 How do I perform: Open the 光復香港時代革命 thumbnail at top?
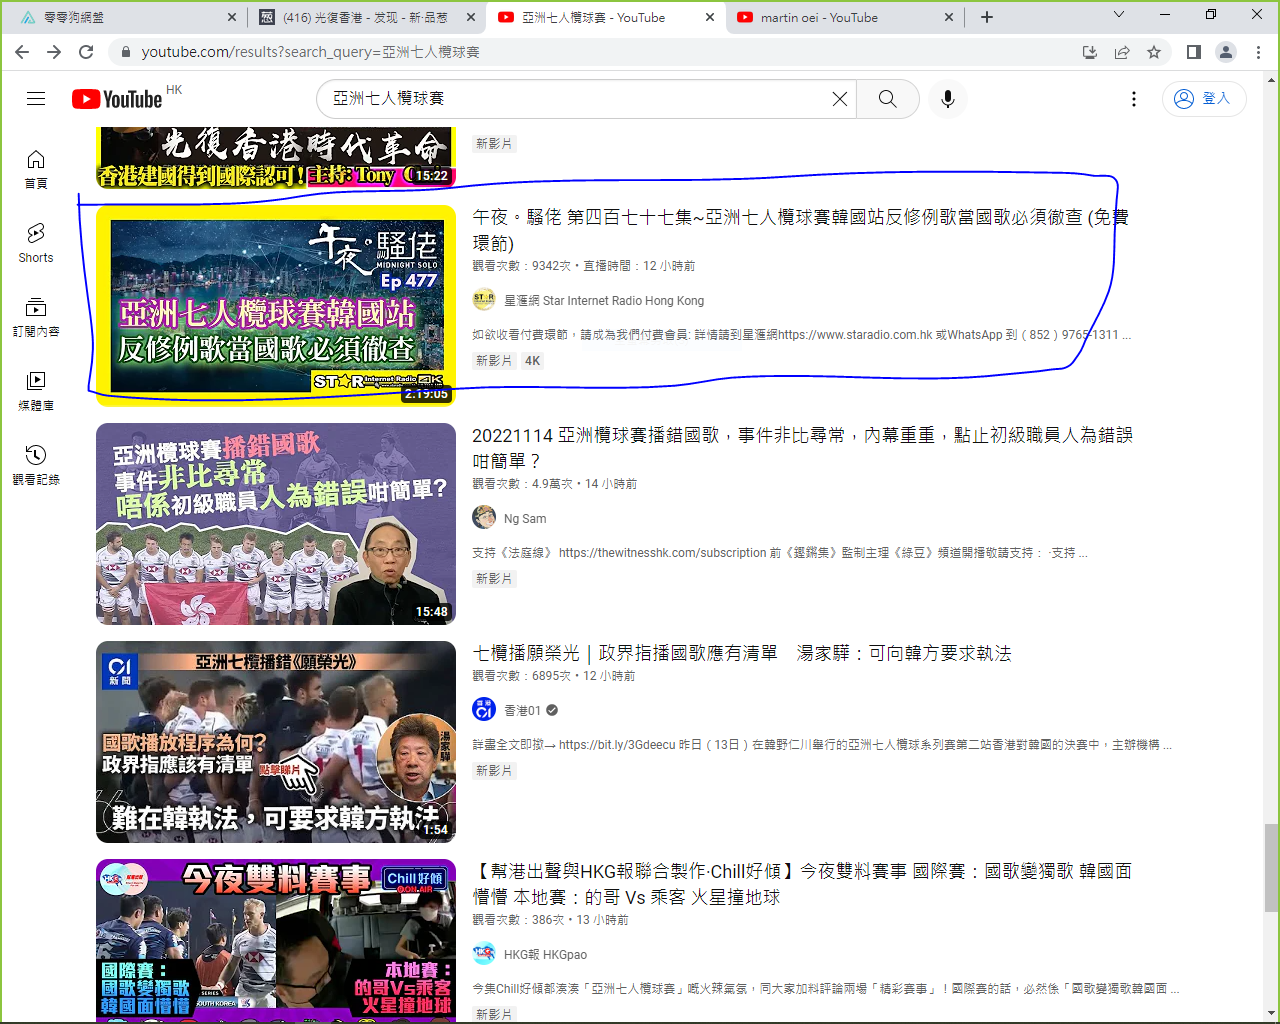coord(276,157)
